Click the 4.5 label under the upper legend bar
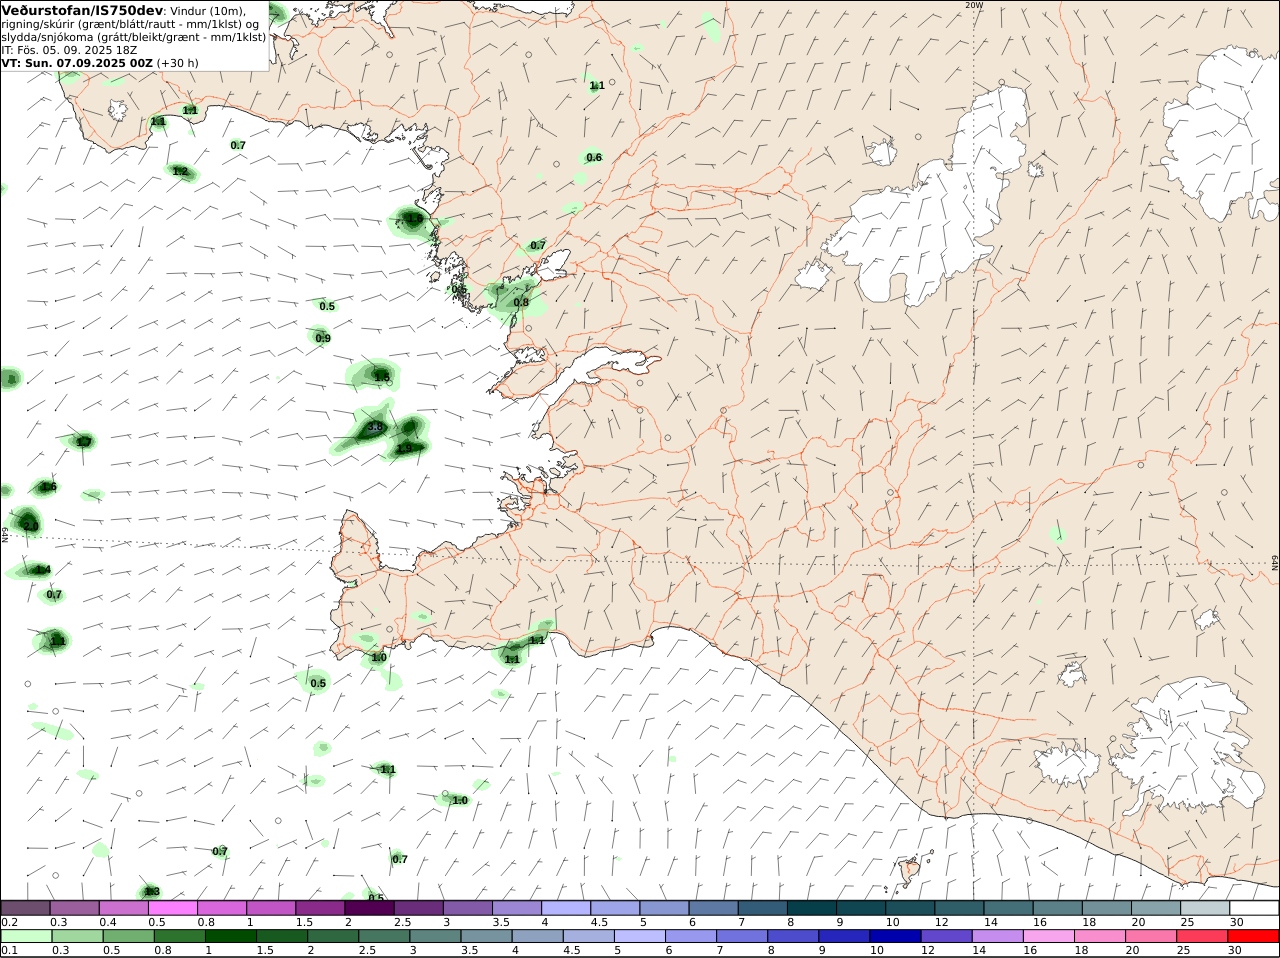 pyautogui.click(x=599, y=922)
